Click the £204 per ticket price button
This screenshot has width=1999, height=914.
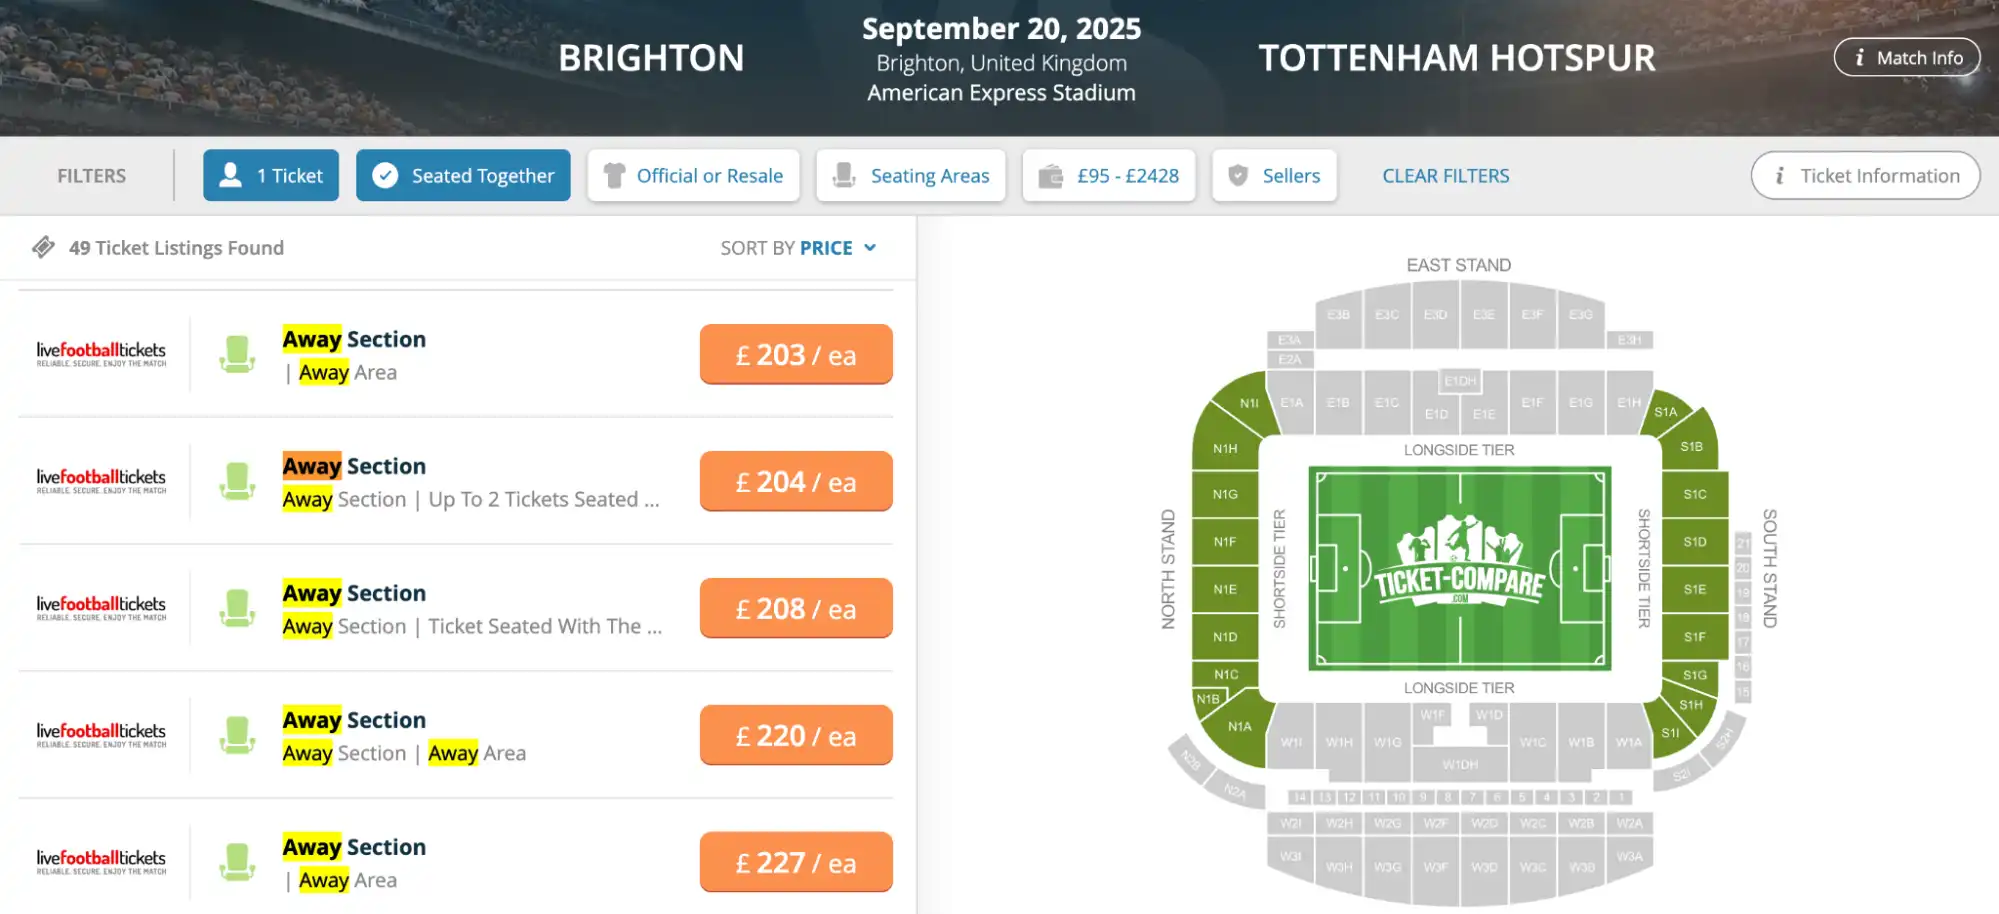tap(795, 481)
